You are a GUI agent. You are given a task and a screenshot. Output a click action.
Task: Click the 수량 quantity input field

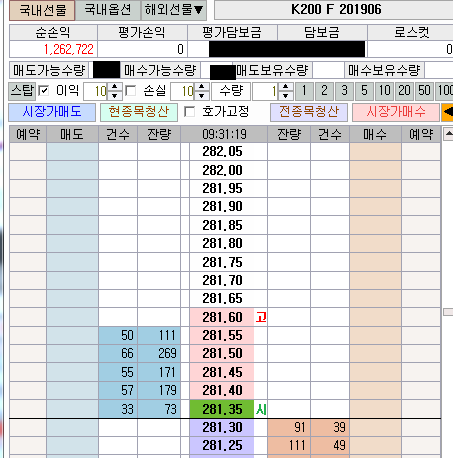pos(266,91)
